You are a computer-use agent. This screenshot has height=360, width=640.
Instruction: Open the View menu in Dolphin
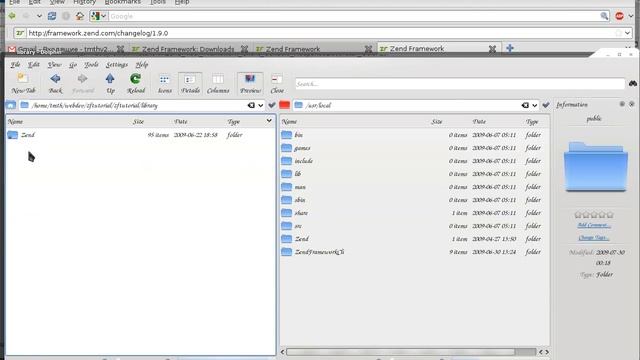click(x=54, y=64)
